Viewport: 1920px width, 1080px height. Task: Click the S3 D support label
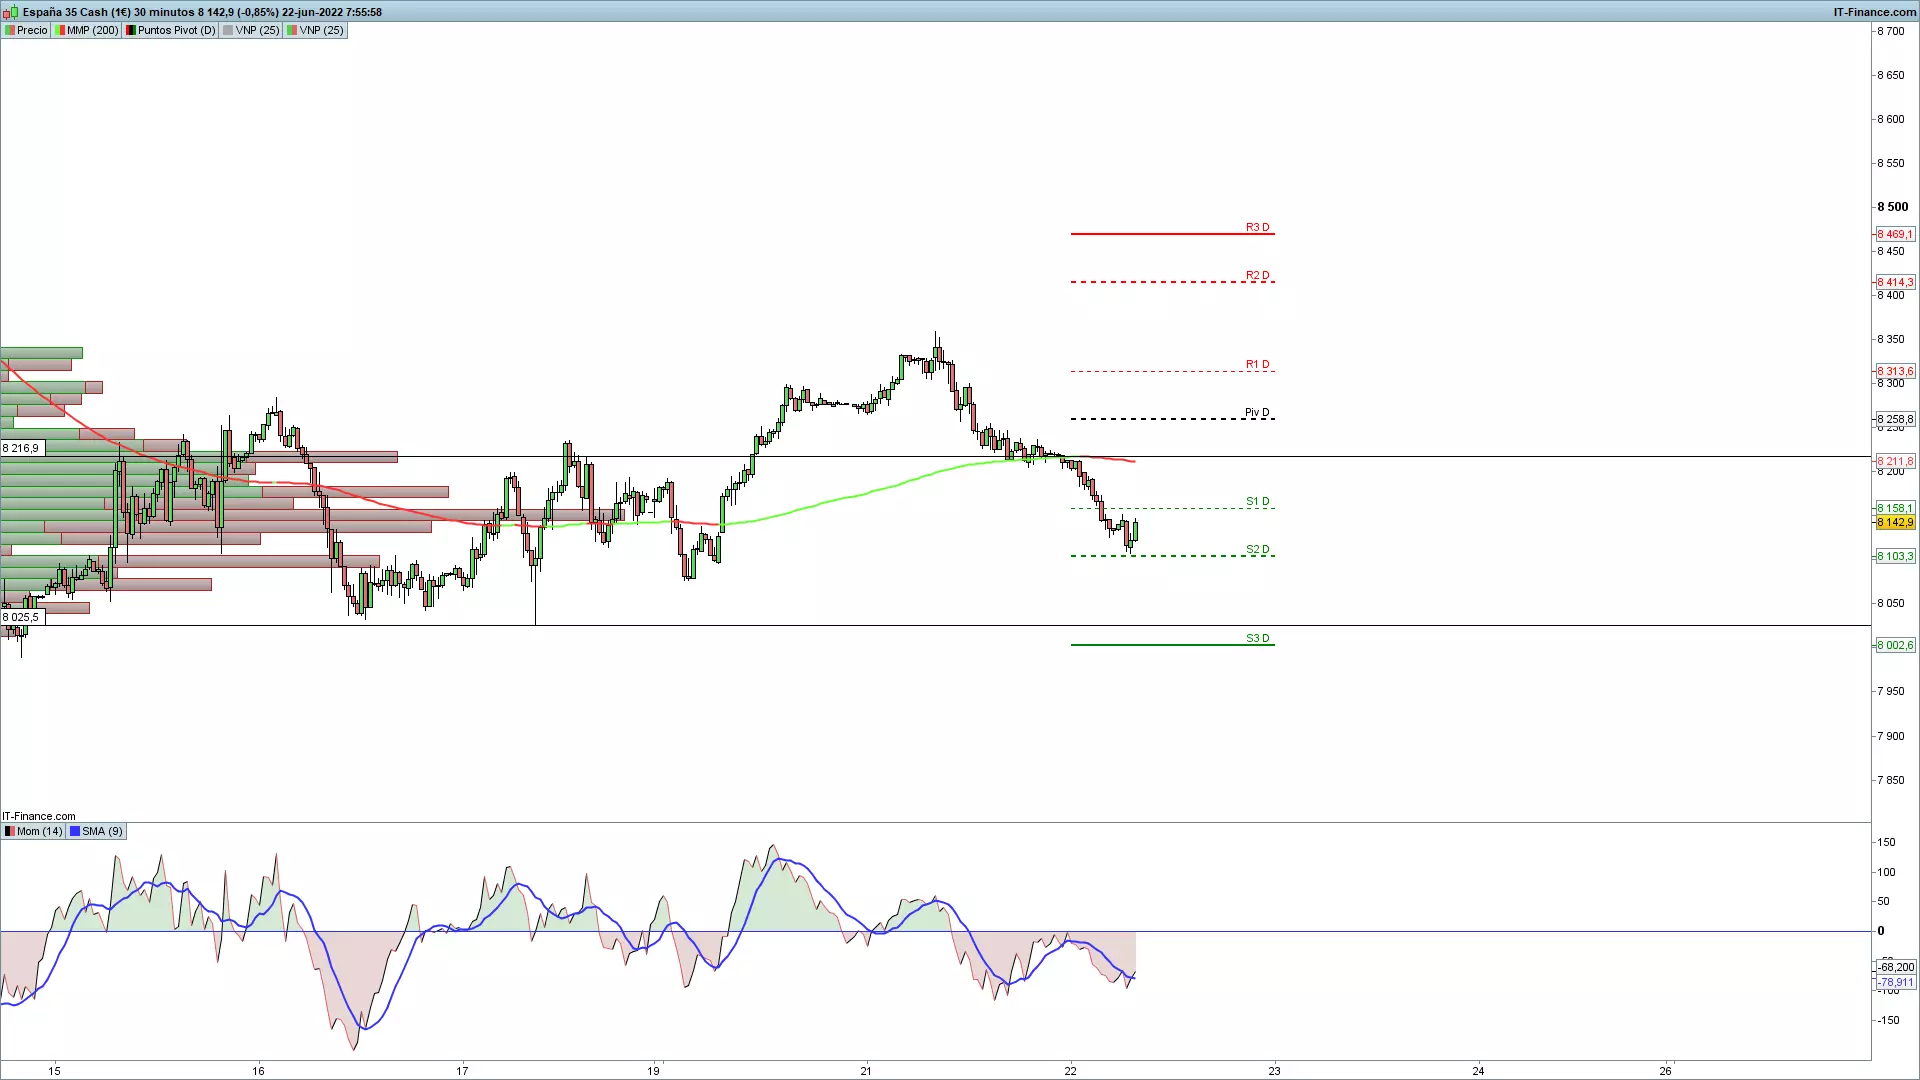pos(1257,638)
